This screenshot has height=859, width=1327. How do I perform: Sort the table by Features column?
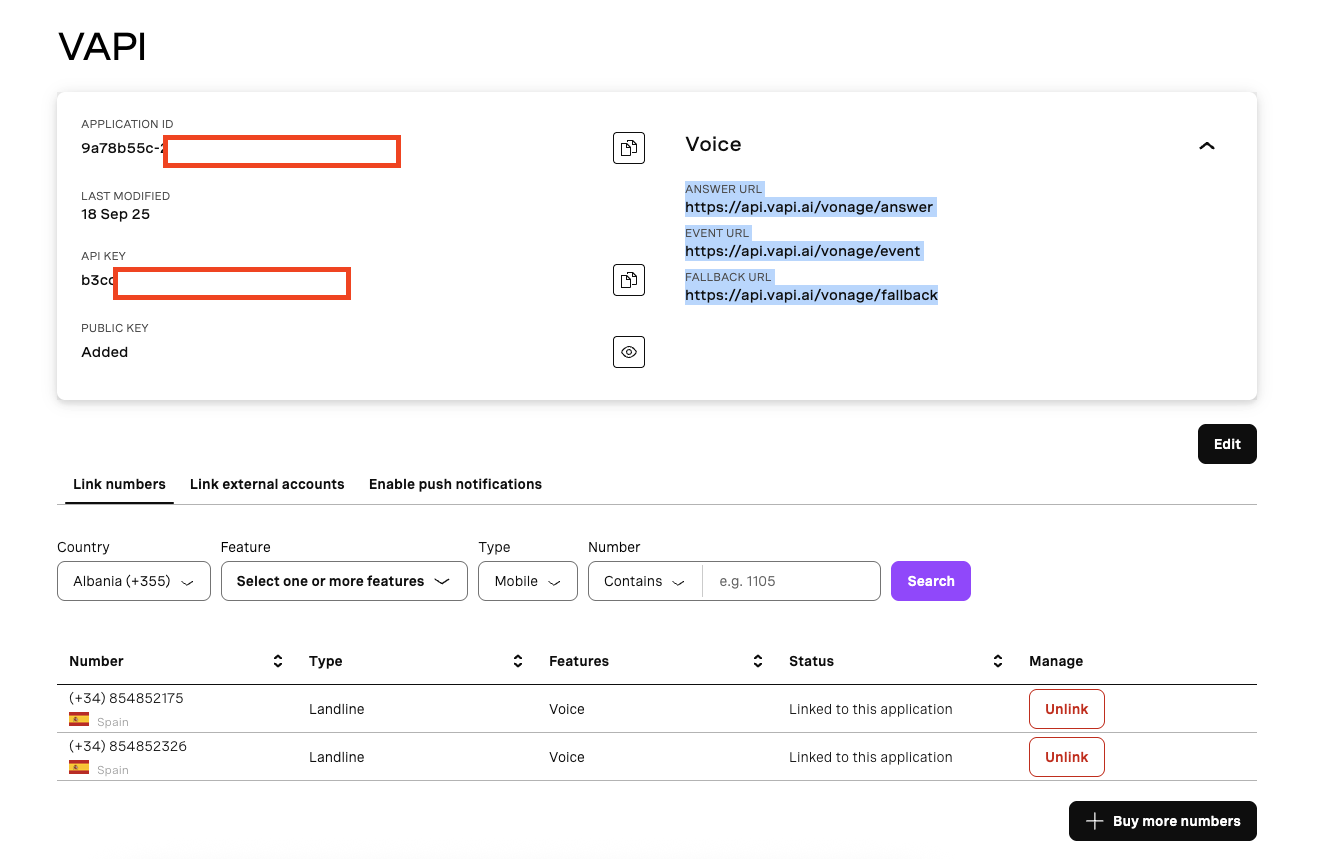[758, 661]
